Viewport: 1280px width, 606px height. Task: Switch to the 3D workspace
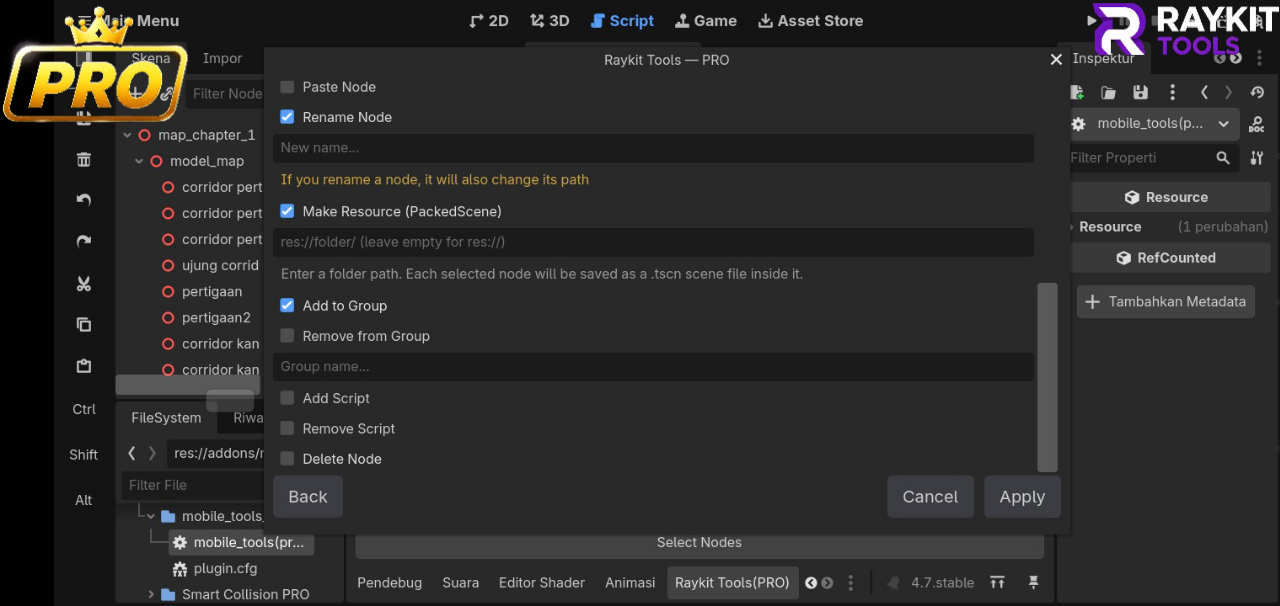(549, 20)
